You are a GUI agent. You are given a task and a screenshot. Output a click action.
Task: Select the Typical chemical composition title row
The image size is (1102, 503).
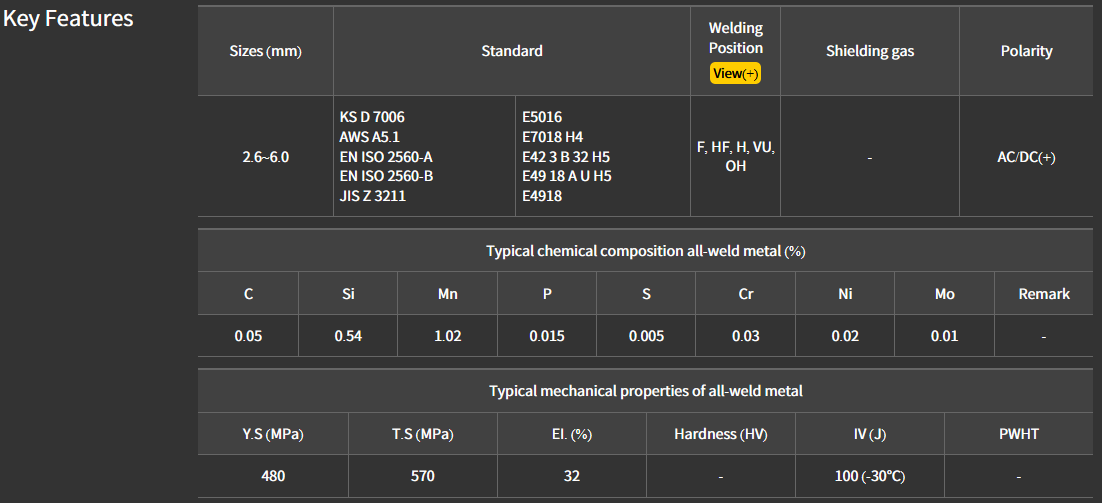645,251
